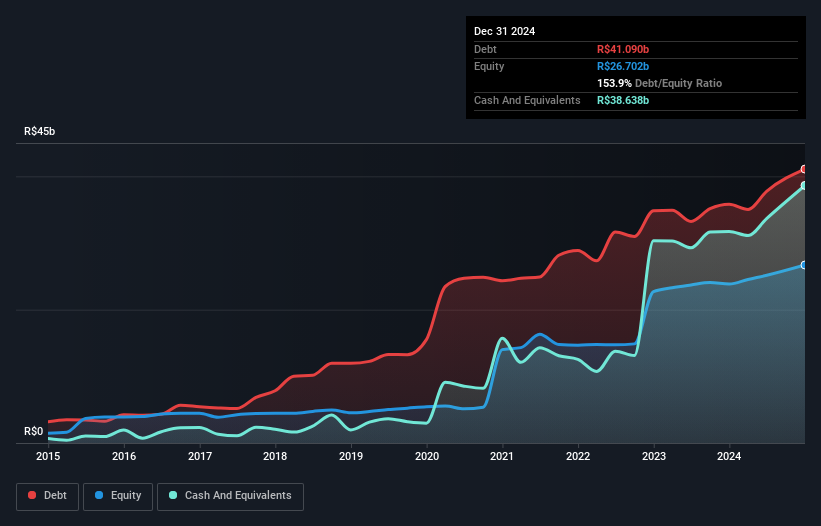821x526 pixels.
Task: Click the 2023 x-axis label
Action: point(654,456)
